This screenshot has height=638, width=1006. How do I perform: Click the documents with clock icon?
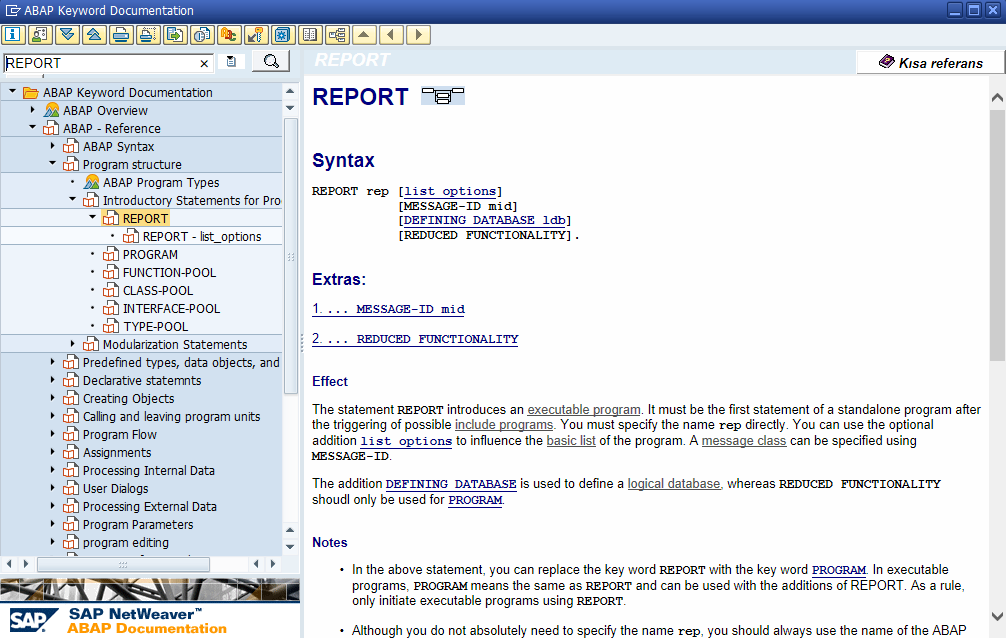coord(201,35)
